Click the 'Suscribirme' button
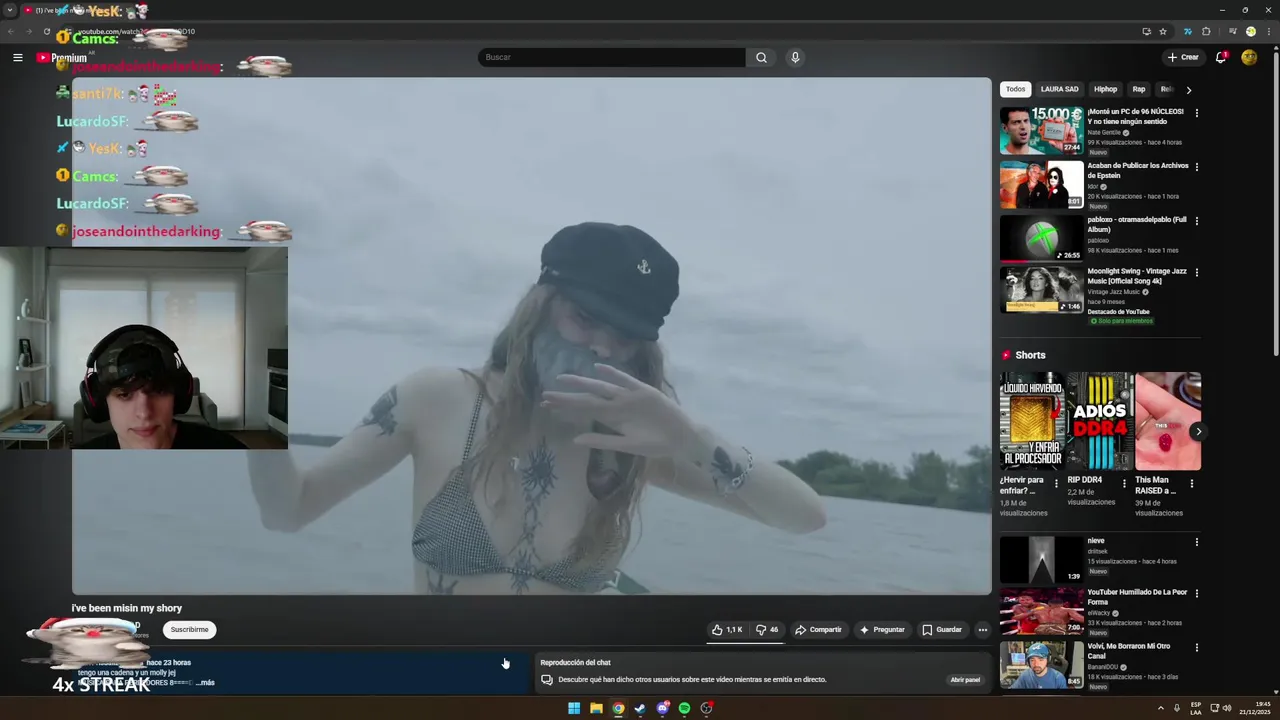 [189, 630]
